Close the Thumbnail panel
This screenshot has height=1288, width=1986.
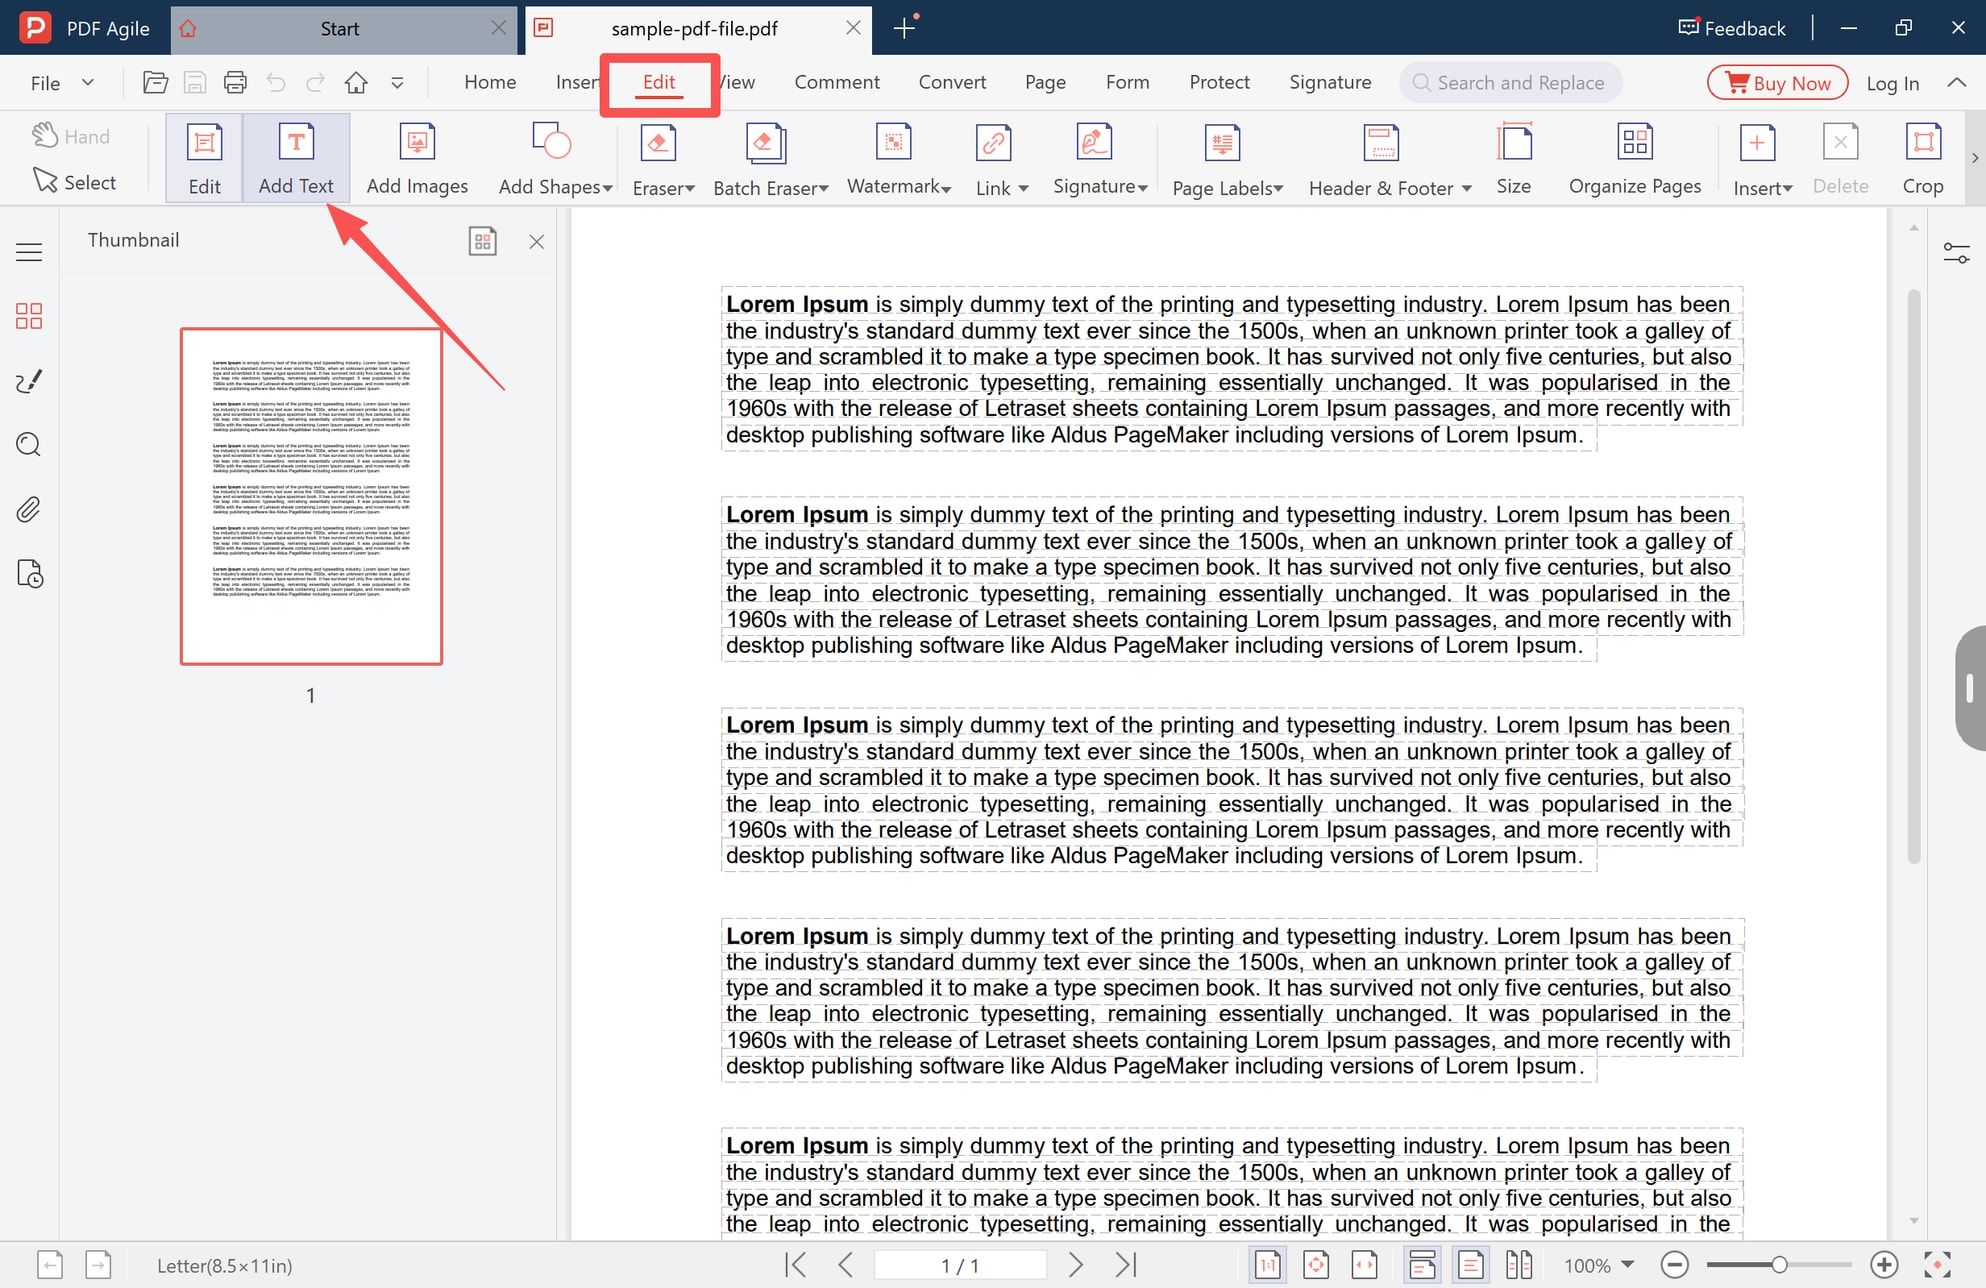click(x=537, y=241)
